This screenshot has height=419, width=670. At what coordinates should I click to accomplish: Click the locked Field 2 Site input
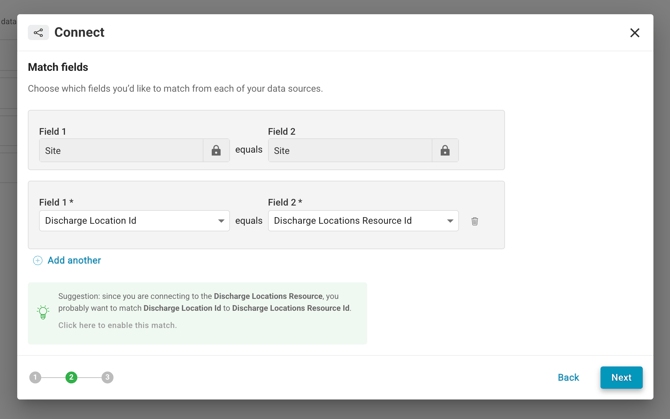[x=350, y=151]
